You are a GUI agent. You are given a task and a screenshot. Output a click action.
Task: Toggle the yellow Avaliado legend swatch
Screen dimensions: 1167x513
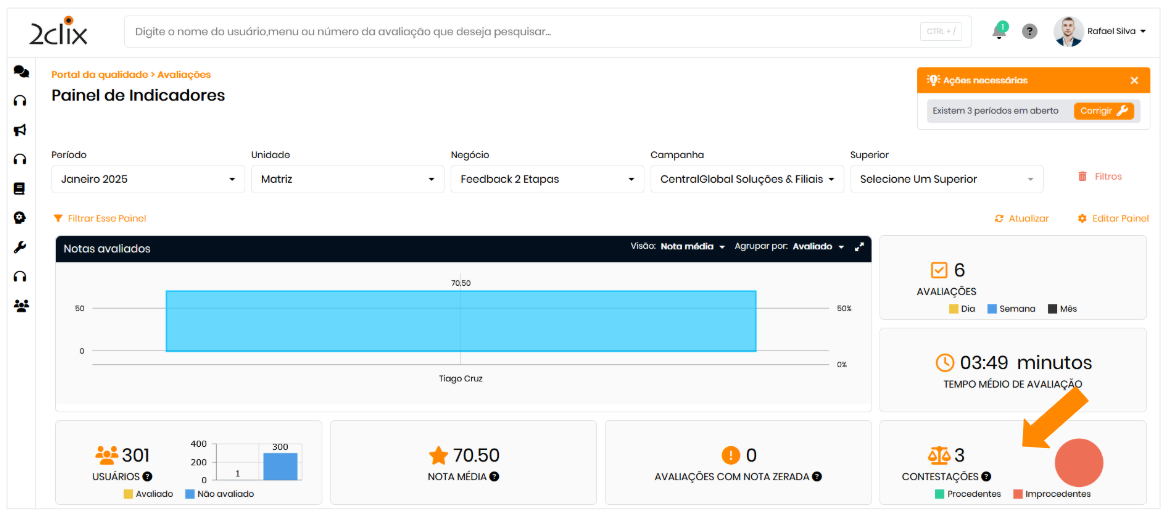[129, 494]
